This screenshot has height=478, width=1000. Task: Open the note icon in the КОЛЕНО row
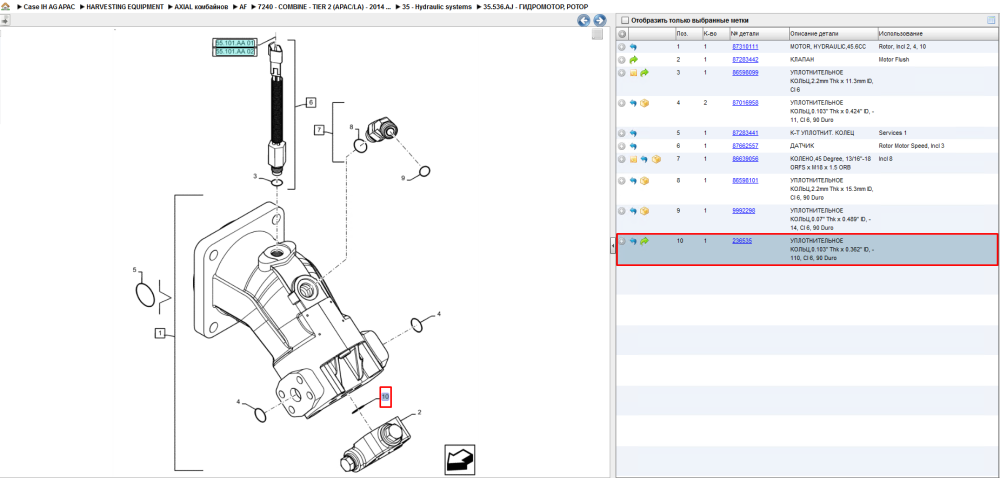click(633, 159)
